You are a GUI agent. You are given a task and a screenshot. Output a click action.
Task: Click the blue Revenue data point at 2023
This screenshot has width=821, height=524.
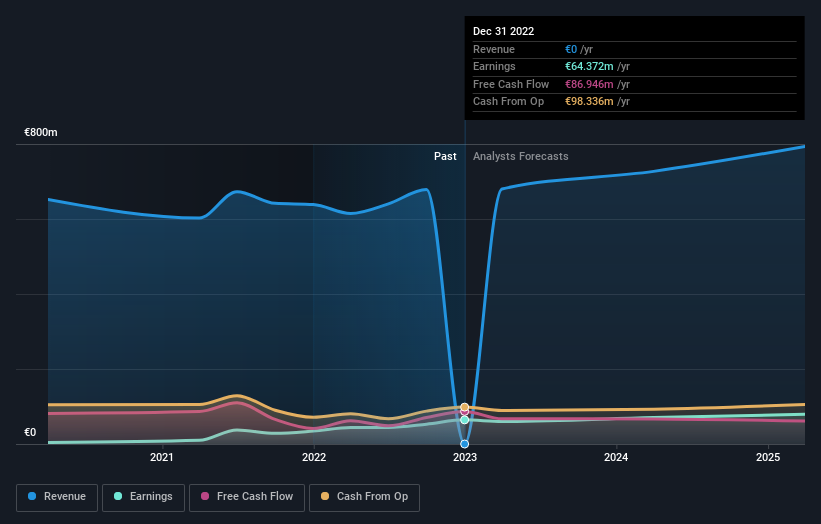464,444
